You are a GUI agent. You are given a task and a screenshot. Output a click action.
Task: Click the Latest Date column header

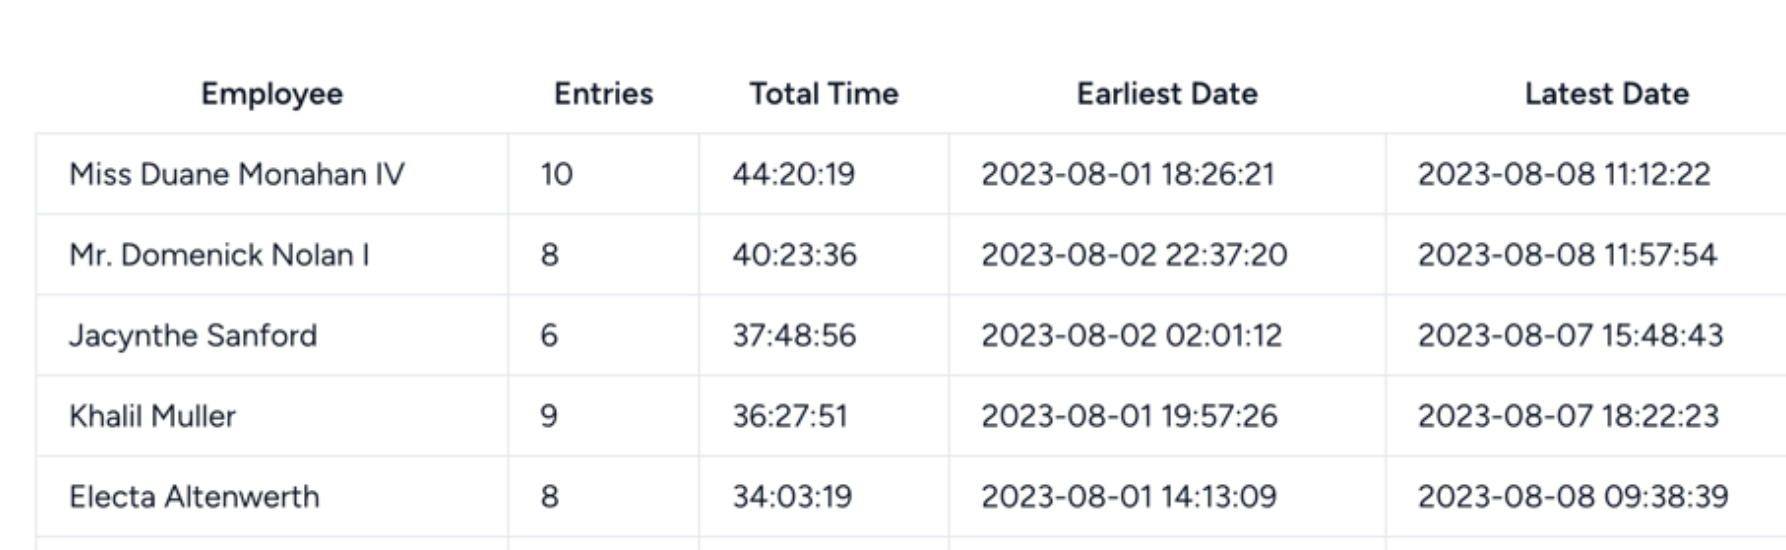click(1606, 94)
